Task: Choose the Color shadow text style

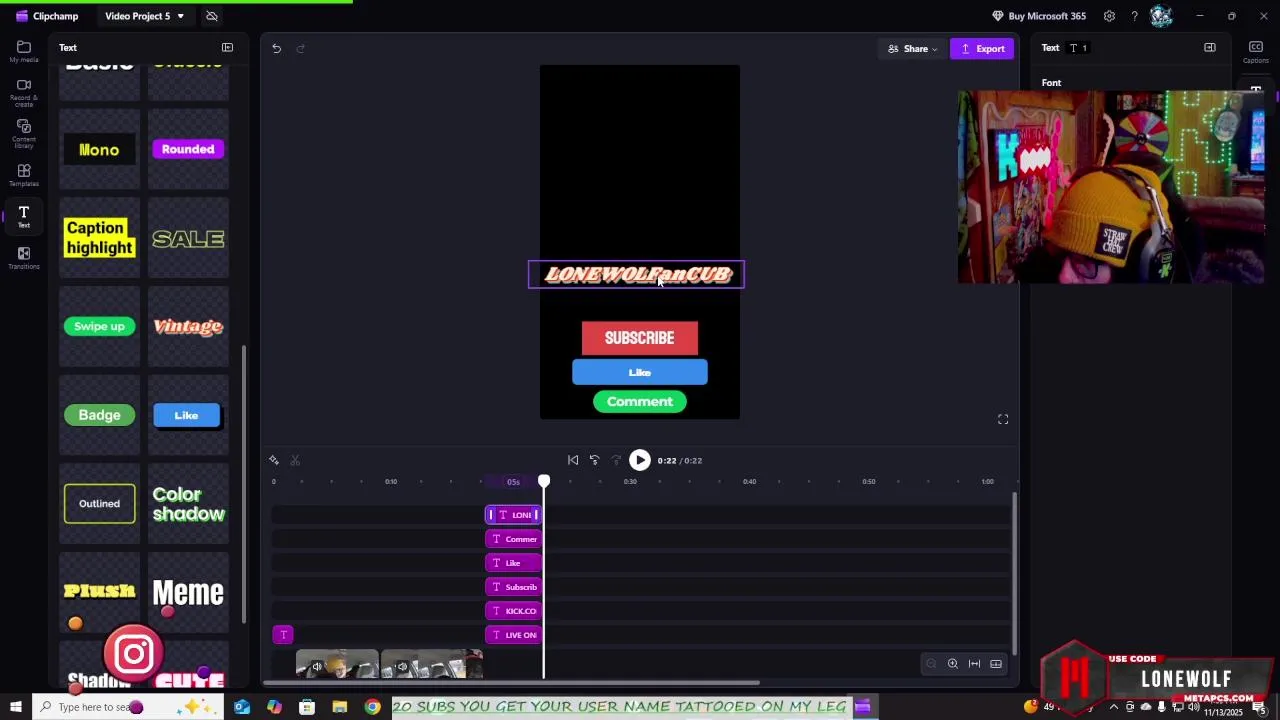Action: pos(188,504)
